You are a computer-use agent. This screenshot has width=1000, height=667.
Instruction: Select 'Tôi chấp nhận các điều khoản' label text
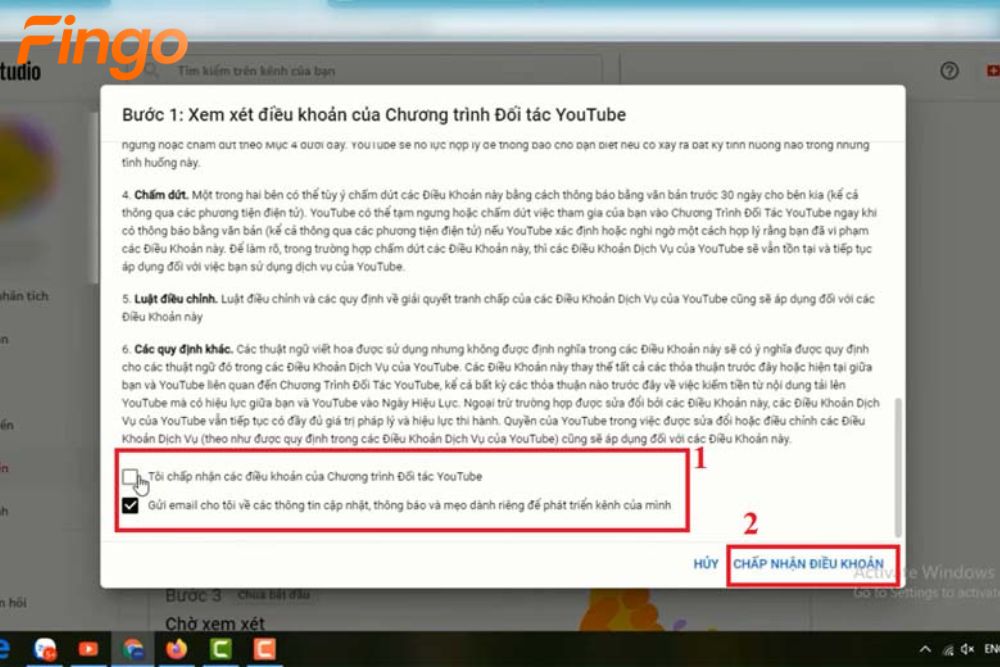click(315, 476)
